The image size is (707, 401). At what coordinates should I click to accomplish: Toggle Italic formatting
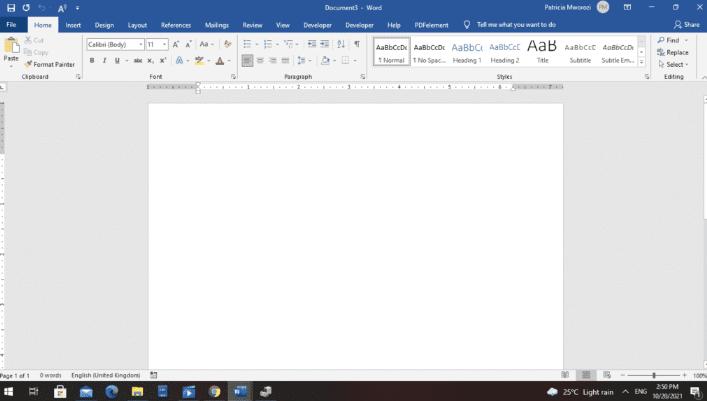(x=105, y=60)
